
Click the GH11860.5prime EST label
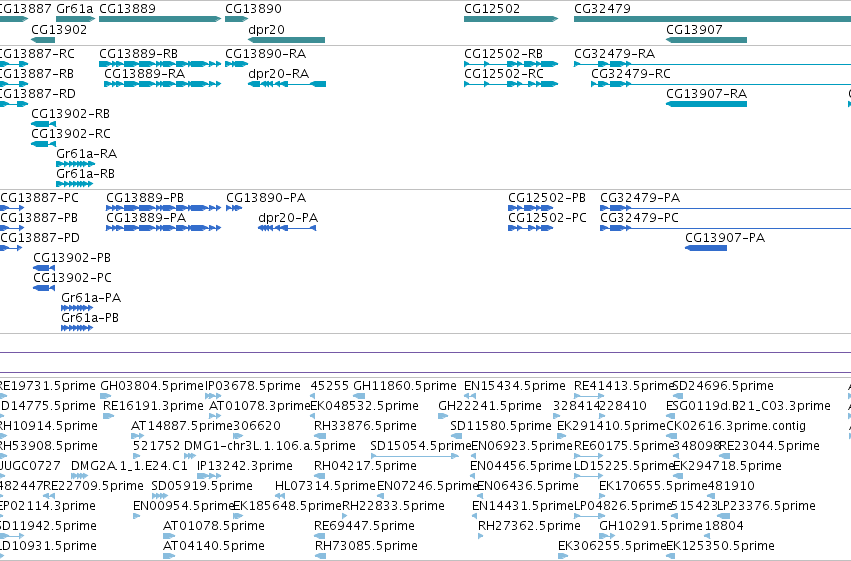[405, 386]
